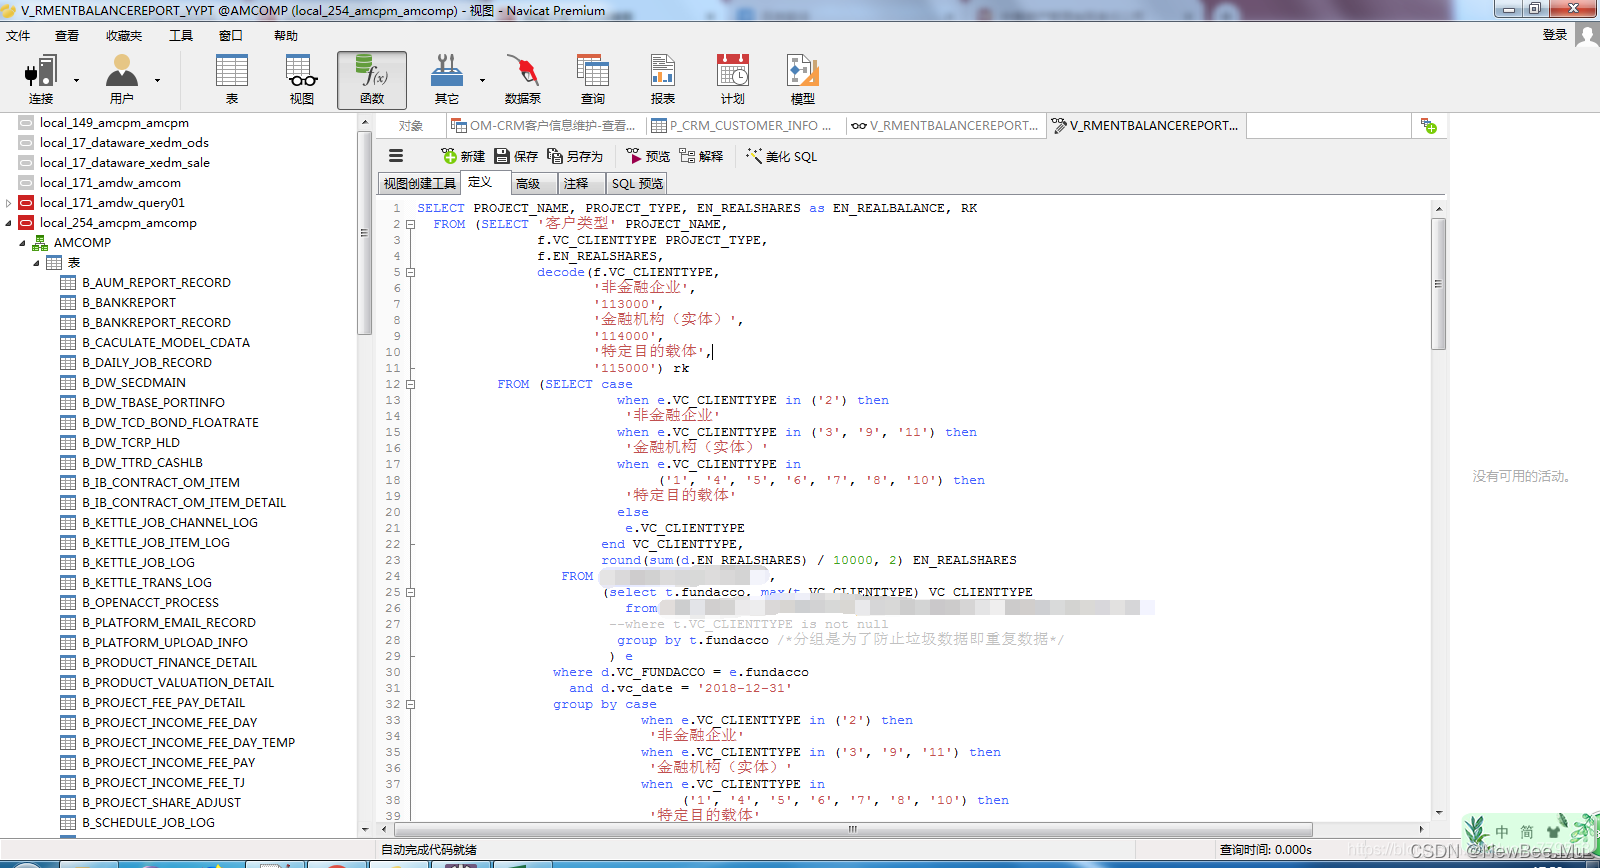Select local_149_amcpm_amcpm connection
The image size is (1600, 868).
coord(114,123)
